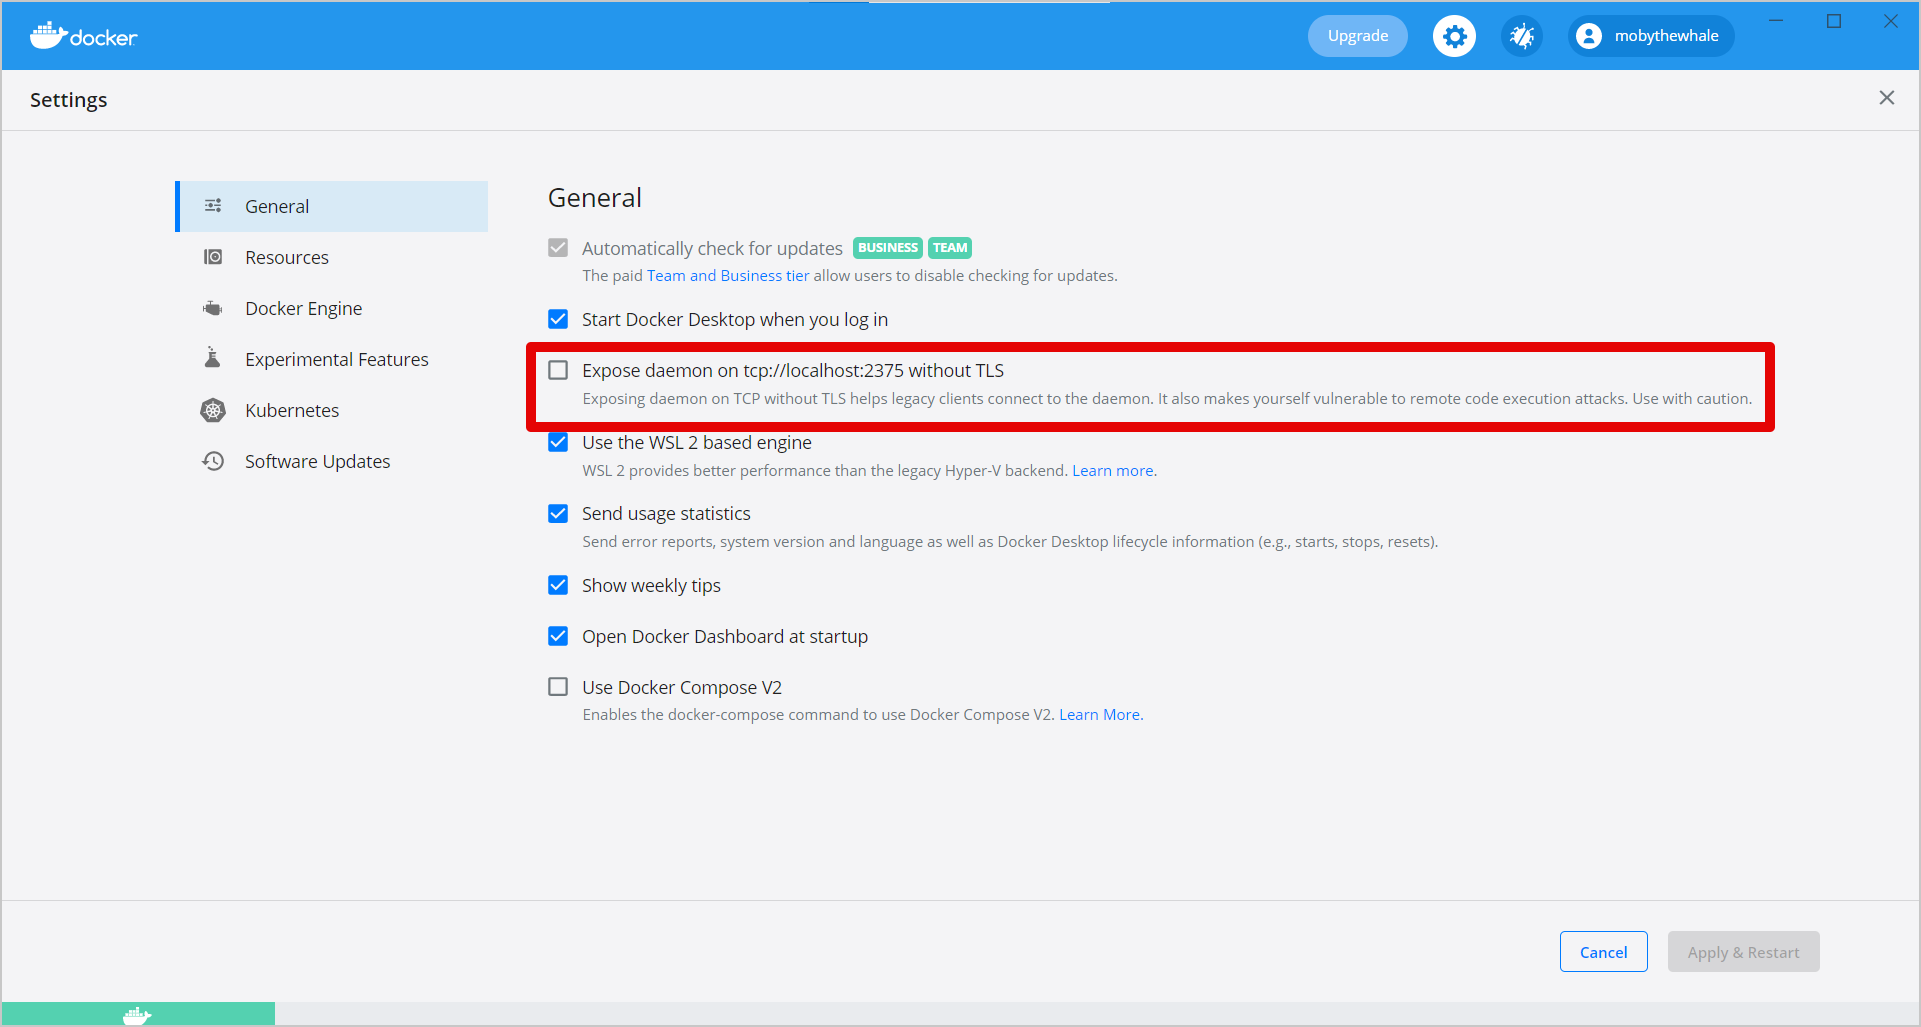
Task: Click the green progress bar at bottom
Action: [137, 1013]
